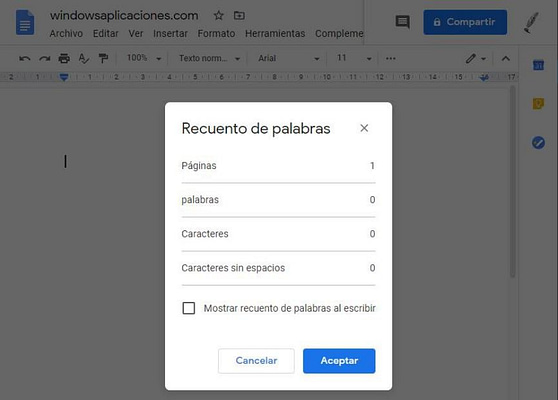Click the Cancelar button
558x400 pixels.
(256, 361)
